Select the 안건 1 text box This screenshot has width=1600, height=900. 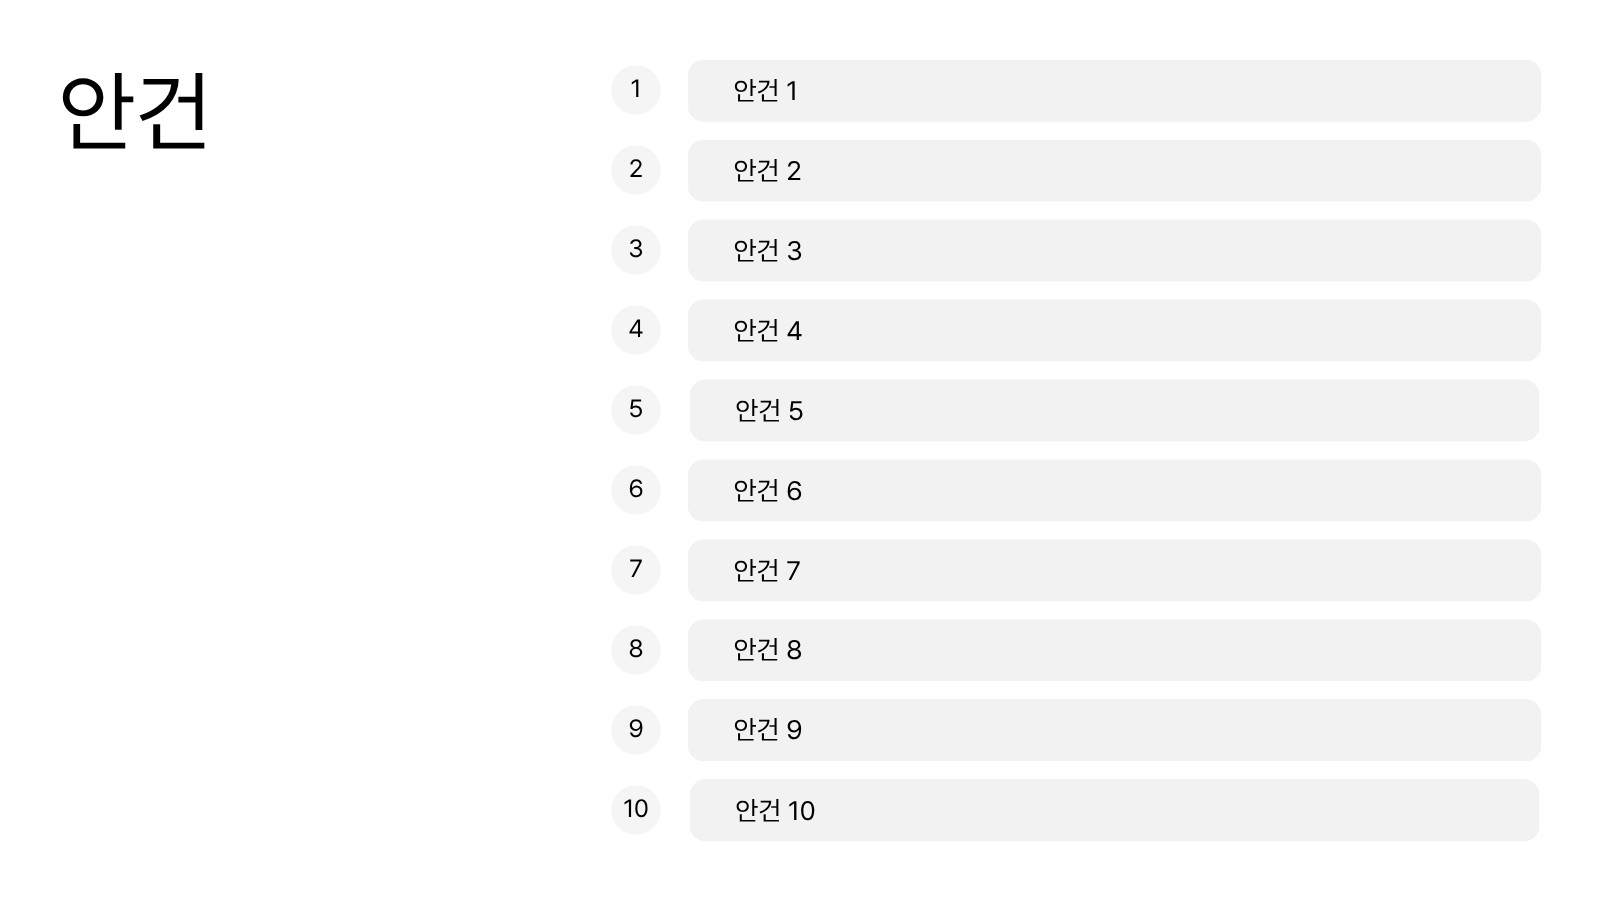[x=1114, y=91]
